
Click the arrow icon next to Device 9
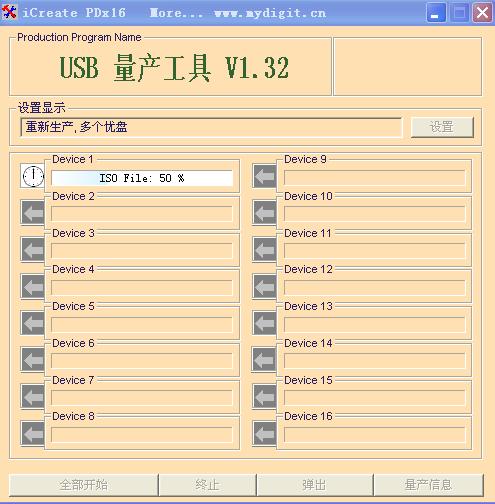coord(264,176)
